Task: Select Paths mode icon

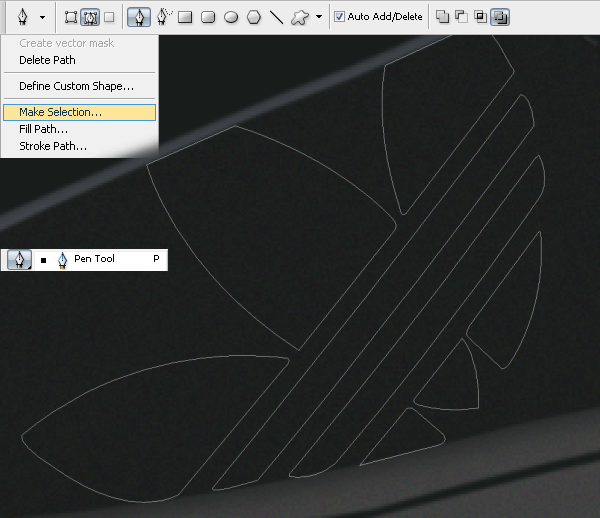Action: click(x=90, y=18)
